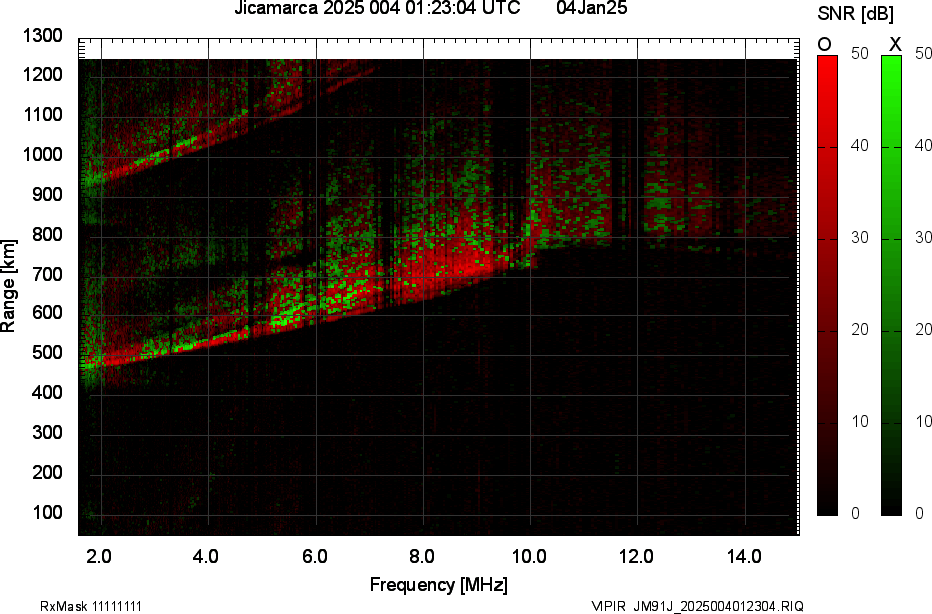Click the 'Range [km]' axis label

click(x=8, y=286)
